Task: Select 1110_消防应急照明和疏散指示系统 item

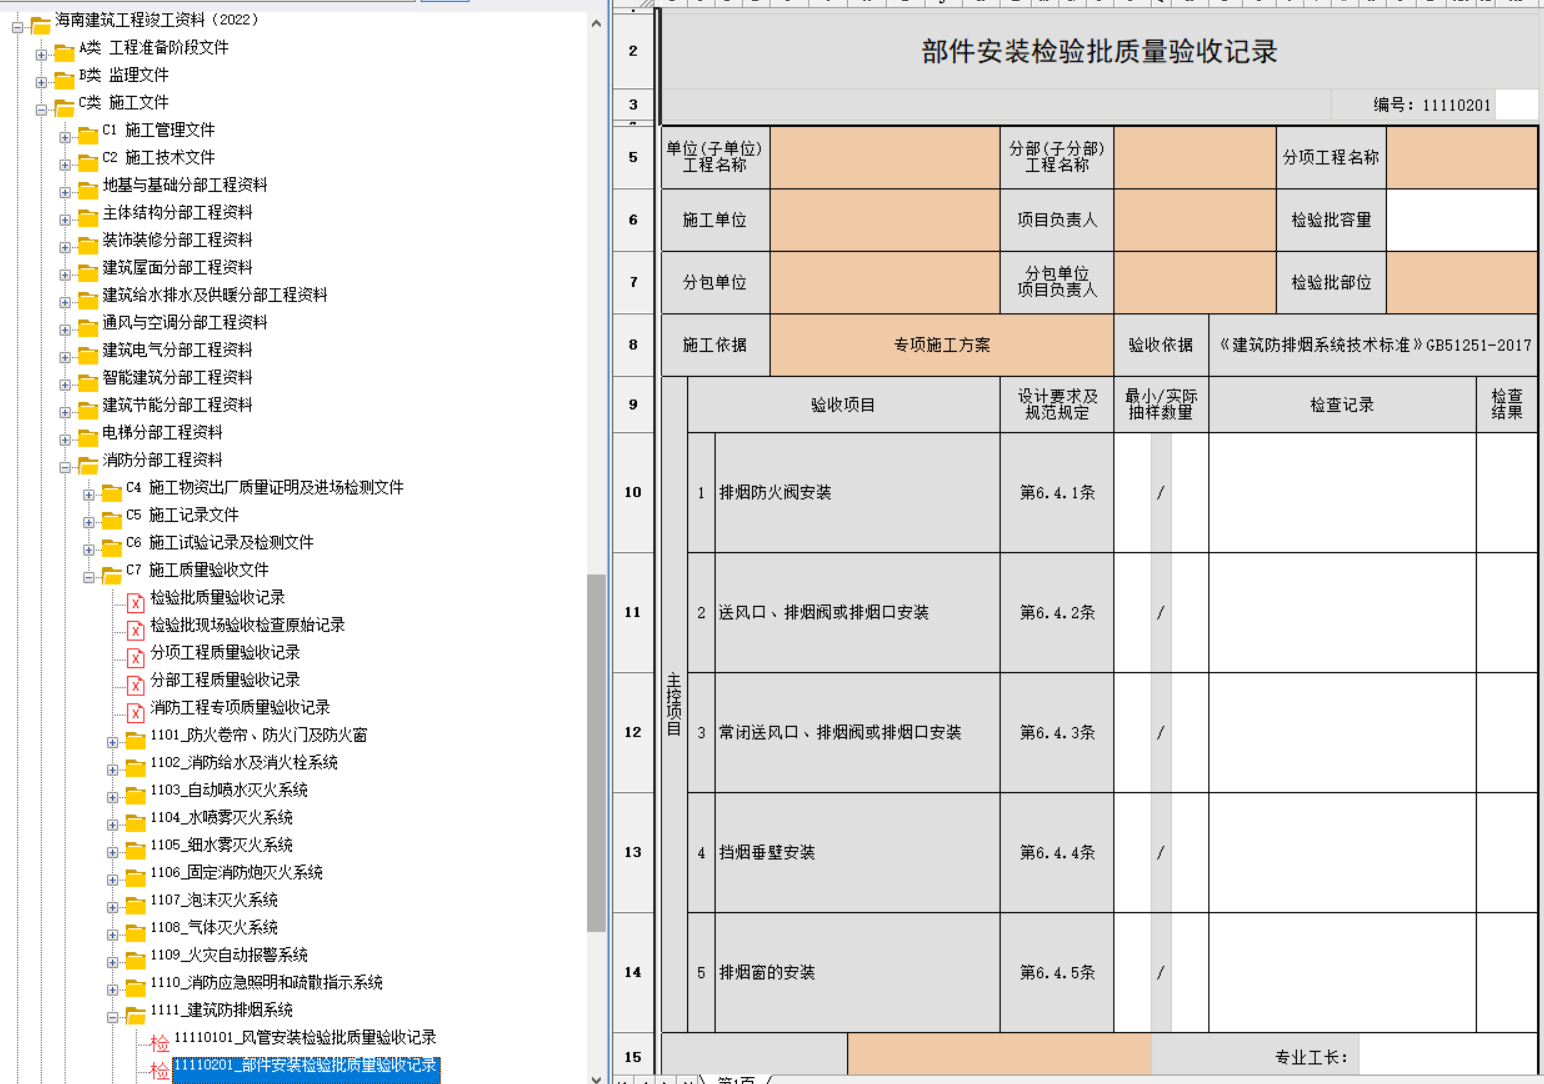Action: point(266,982)
